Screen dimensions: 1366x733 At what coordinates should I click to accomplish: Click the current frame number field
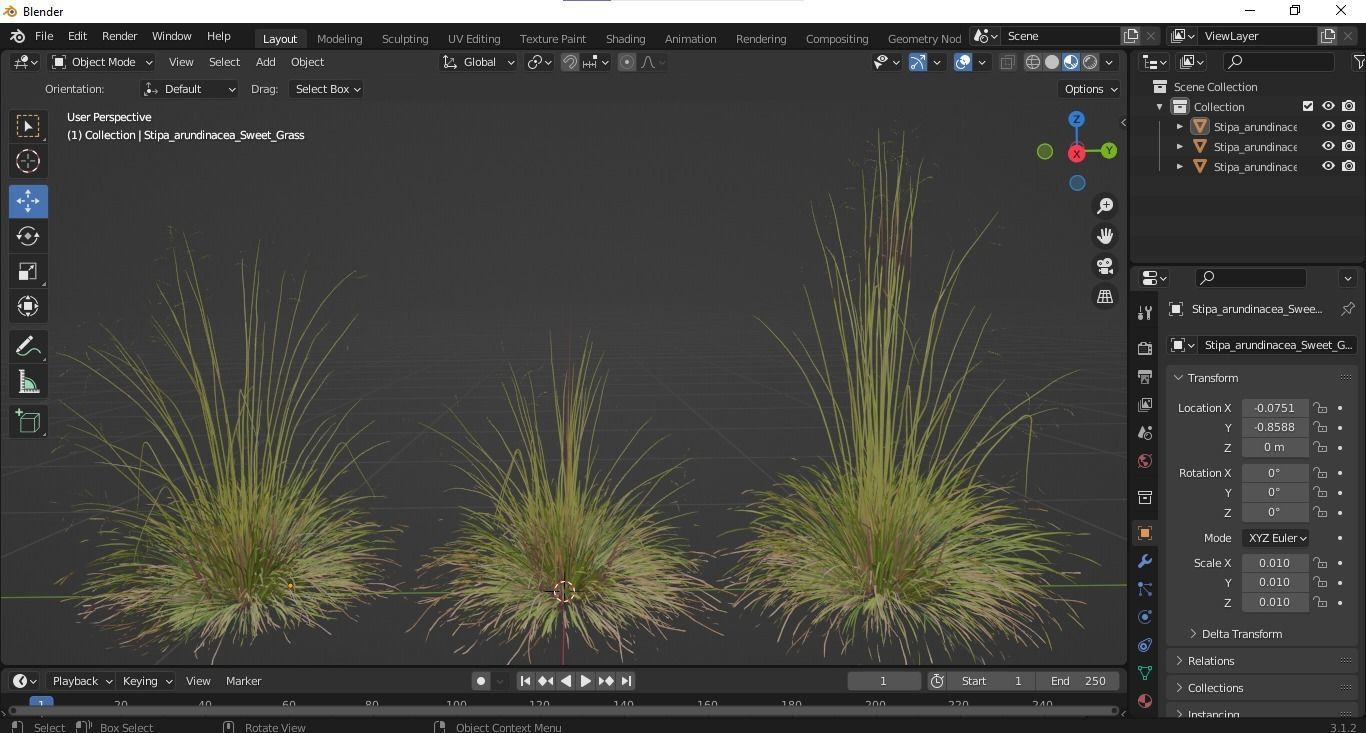tap(884, 681)
